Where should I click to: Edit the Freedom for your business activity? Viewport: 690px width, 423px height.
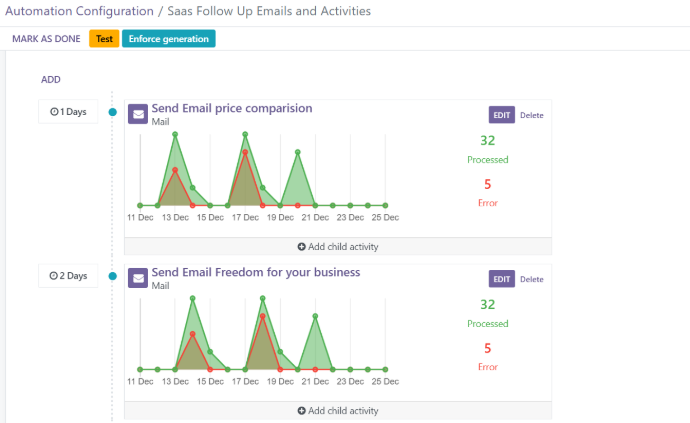pyautogui.click(x=502, y=279)
